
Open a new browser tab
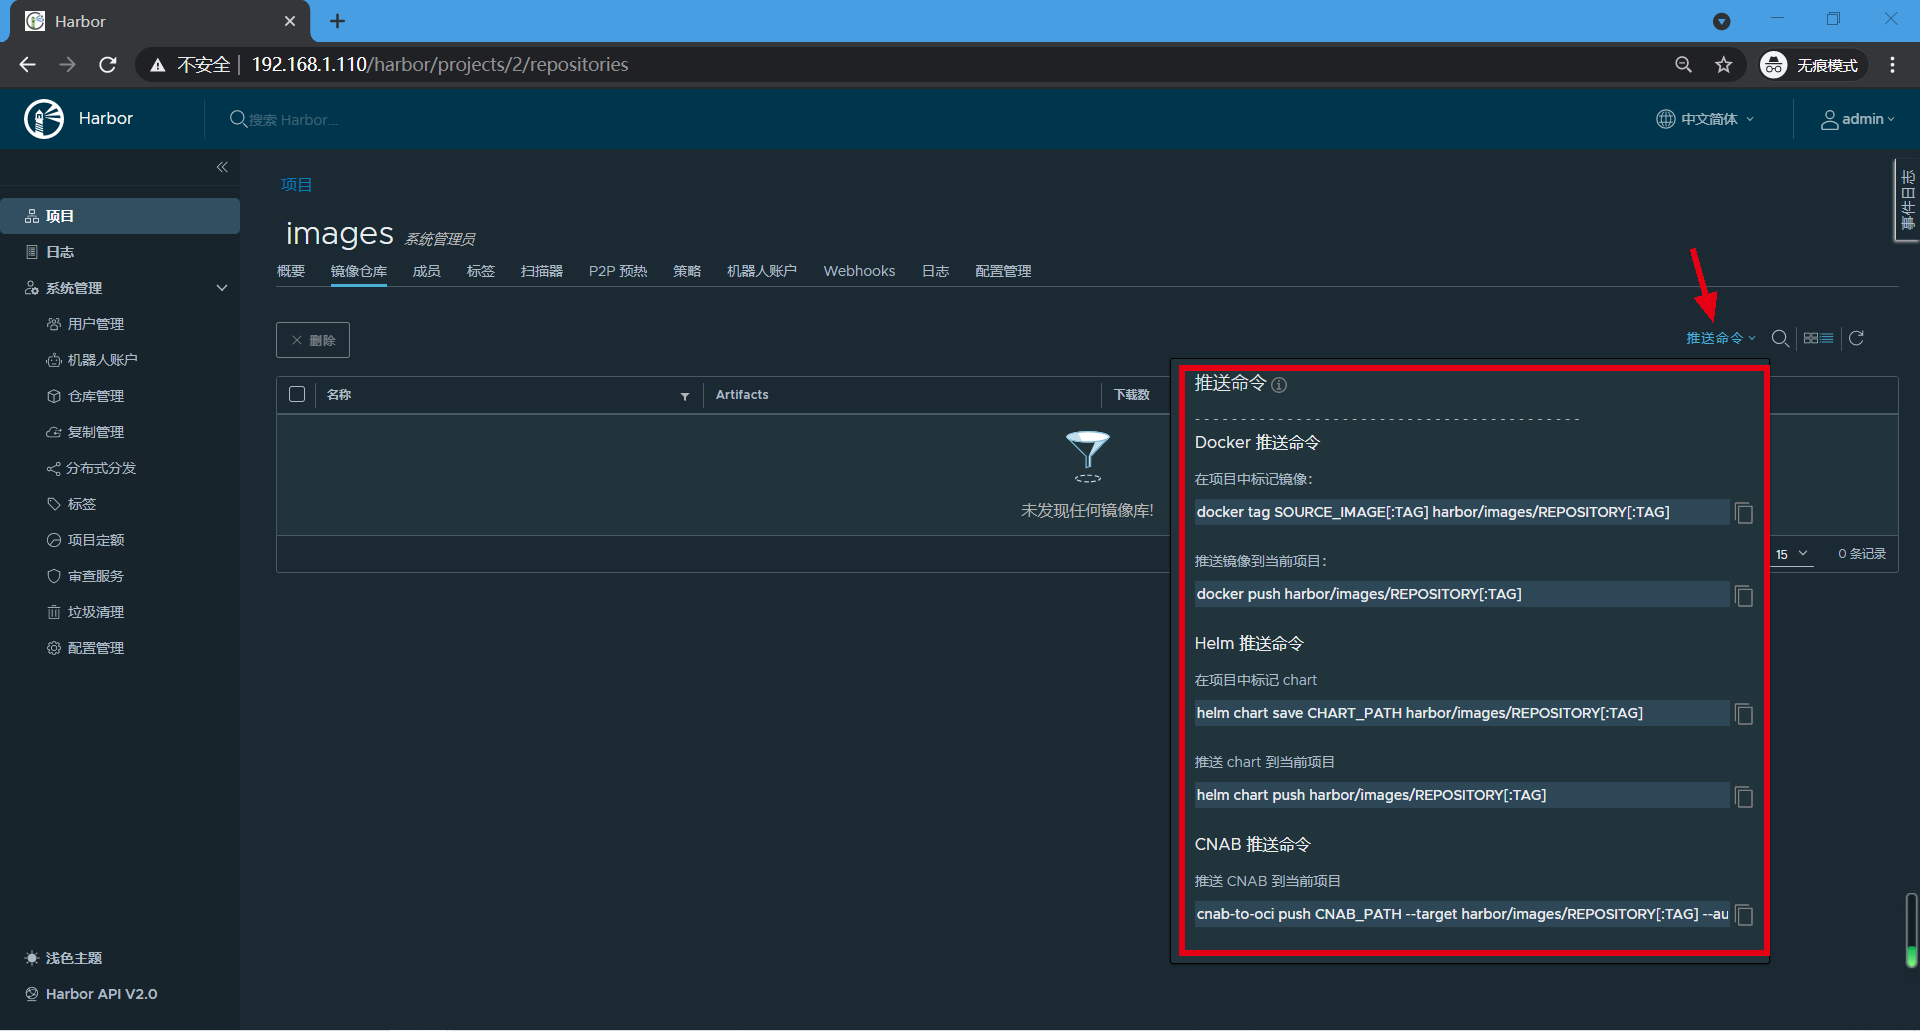click(x=337, y=21)
